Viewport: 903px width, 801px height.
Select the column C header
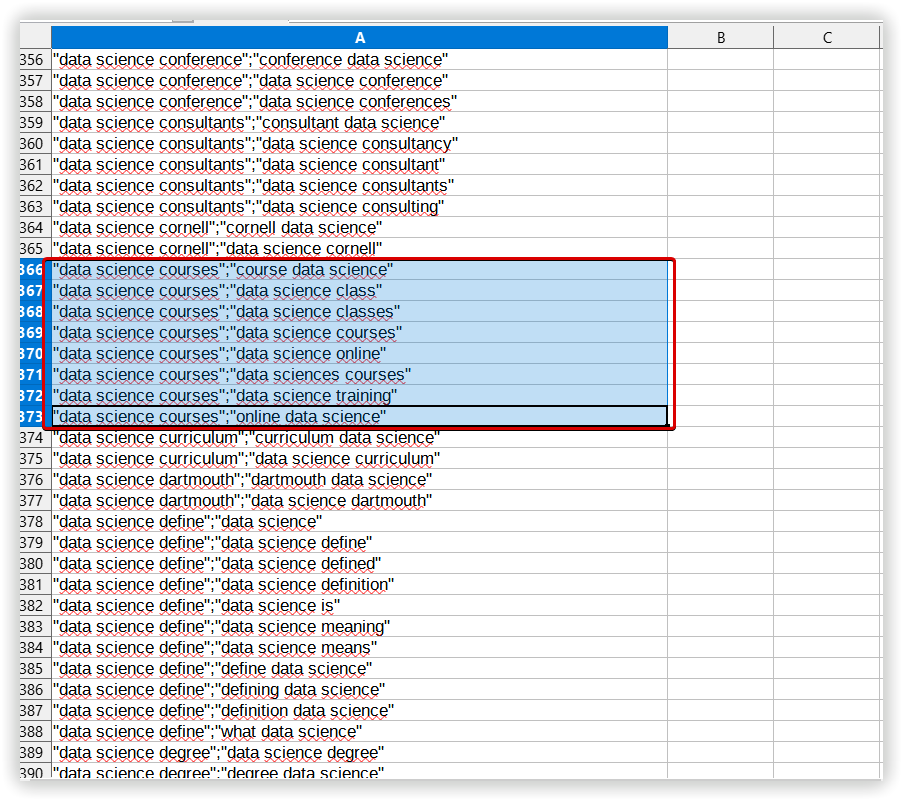pyautogui.click(x=827, y=37)
